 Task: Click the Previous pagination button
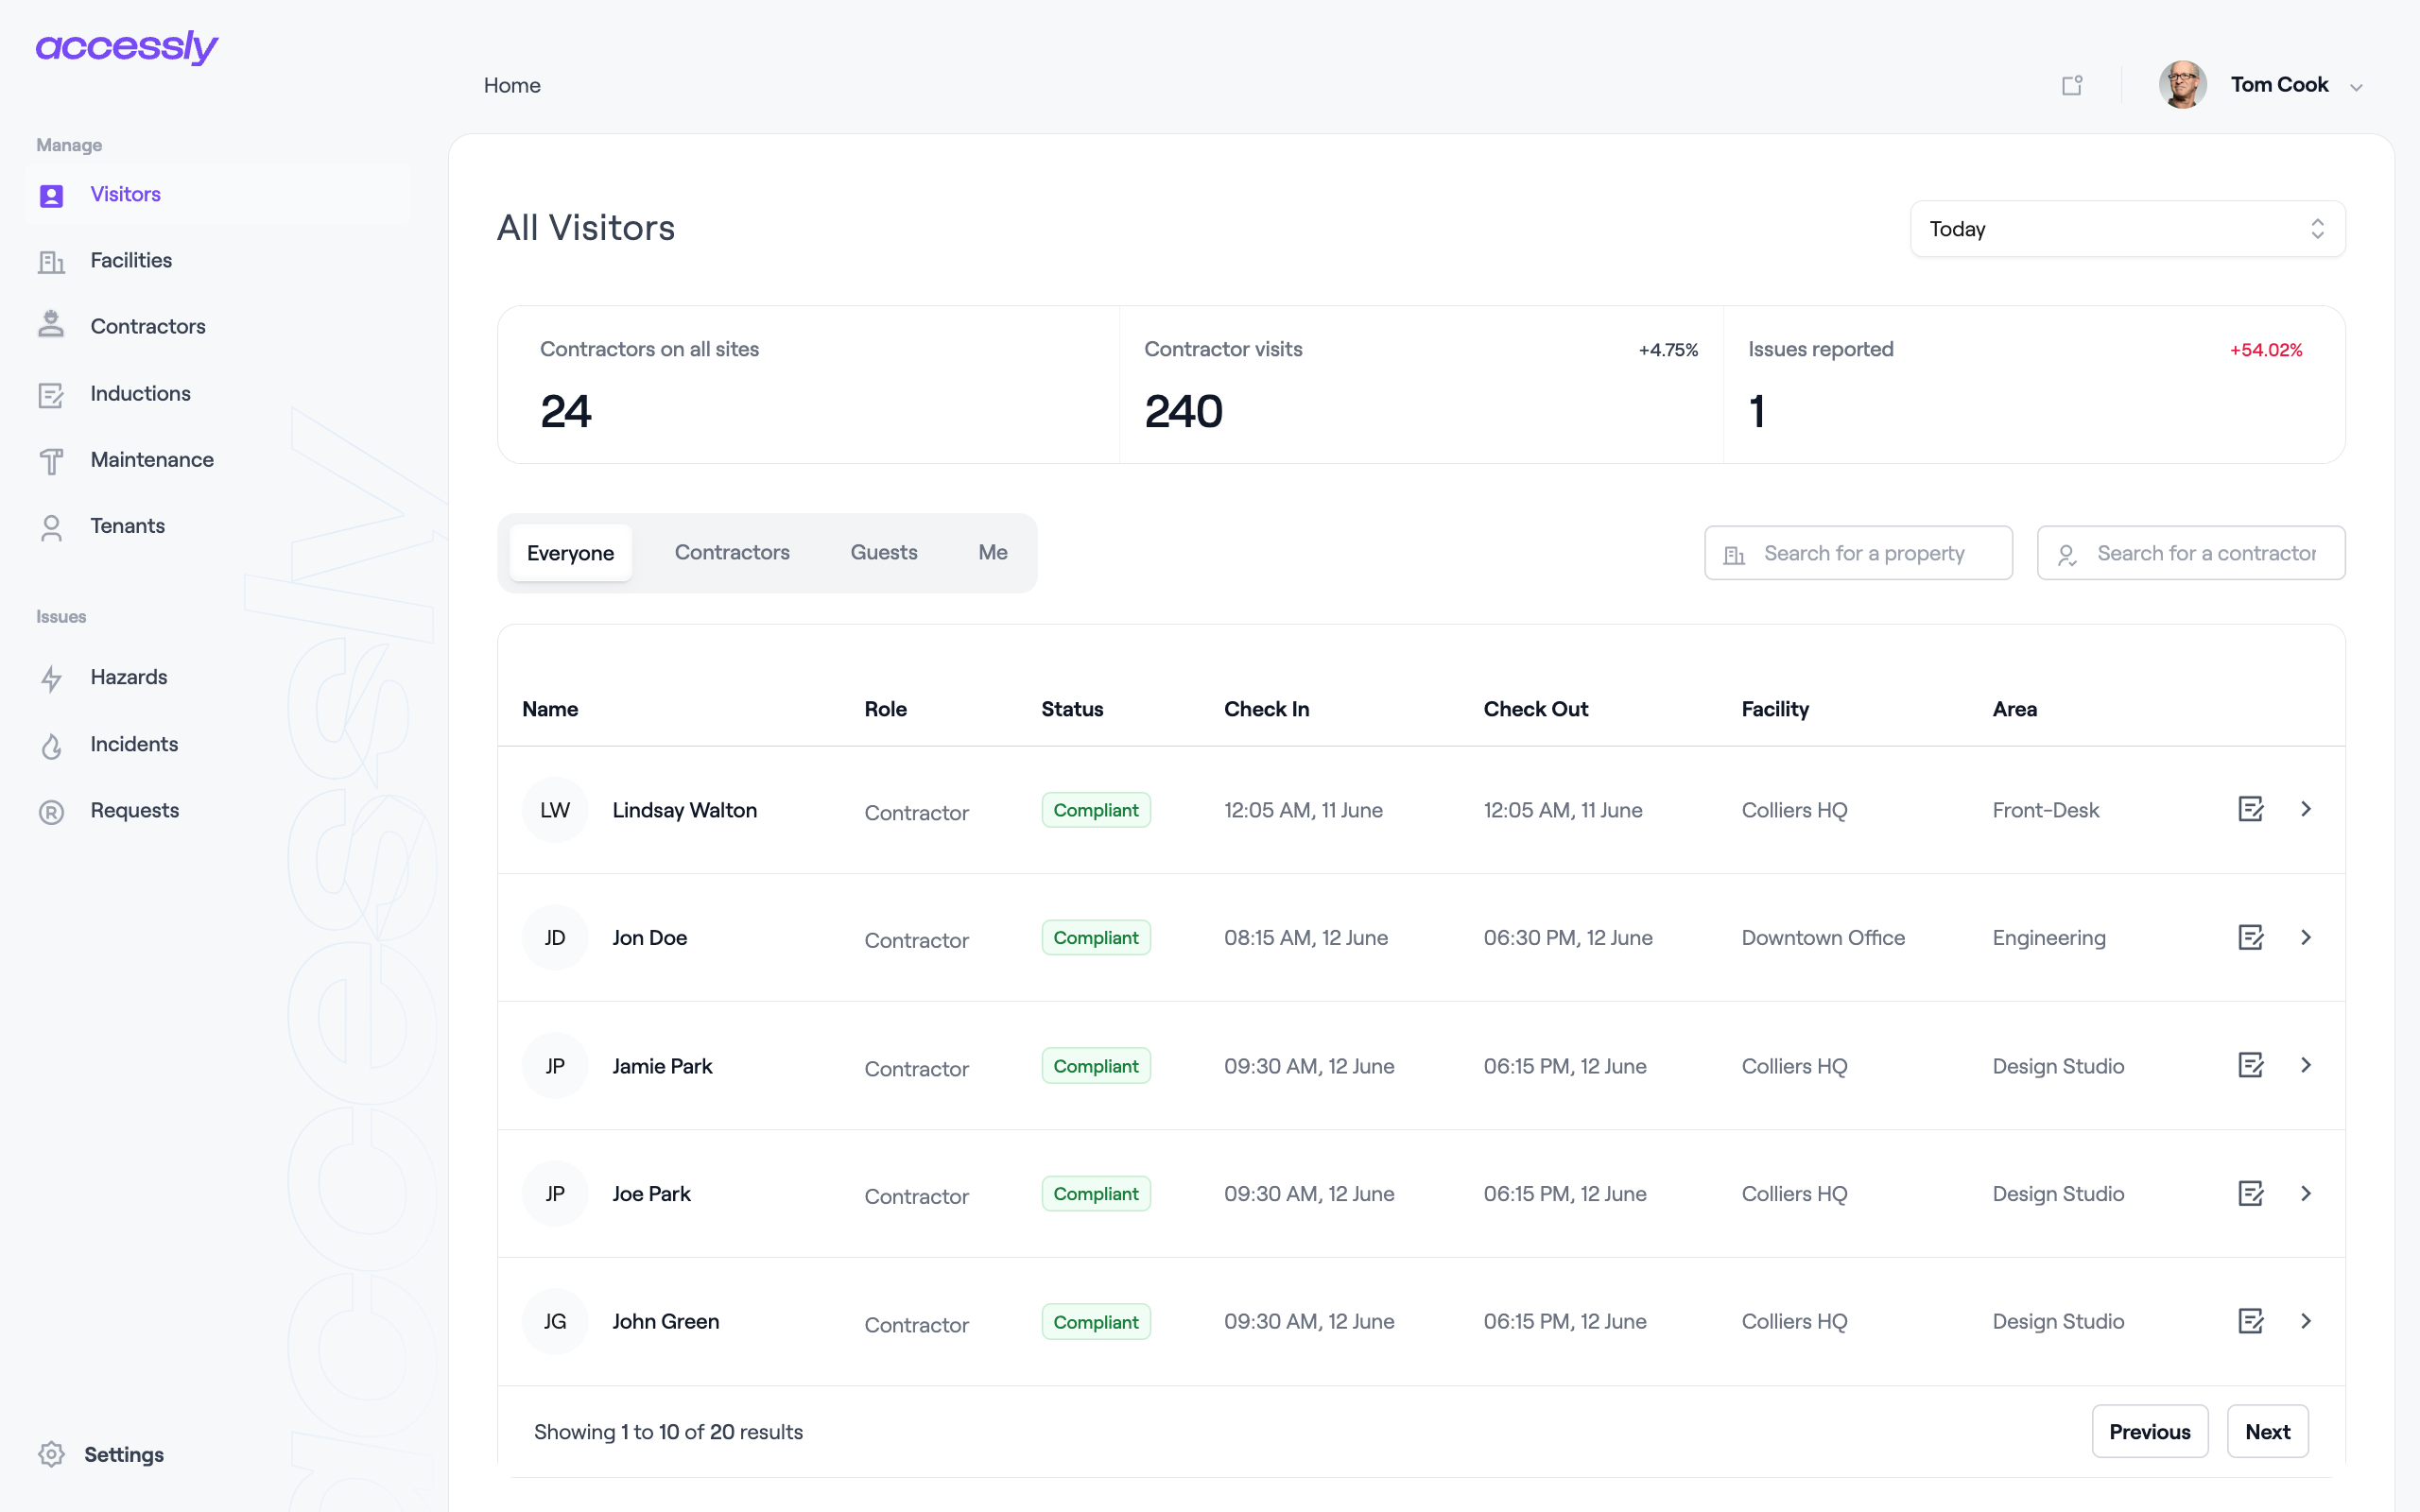click(x=2149, y=1431)
